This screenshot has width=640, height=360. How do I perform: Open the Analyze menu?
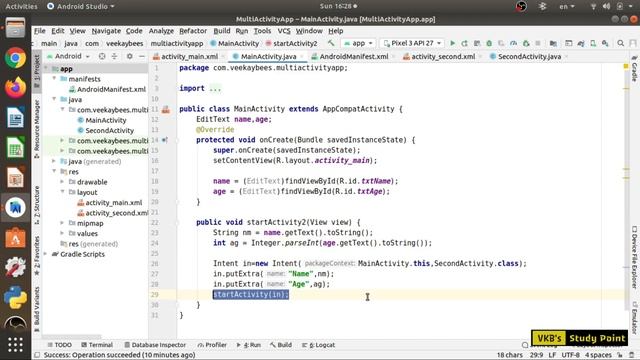161,31
